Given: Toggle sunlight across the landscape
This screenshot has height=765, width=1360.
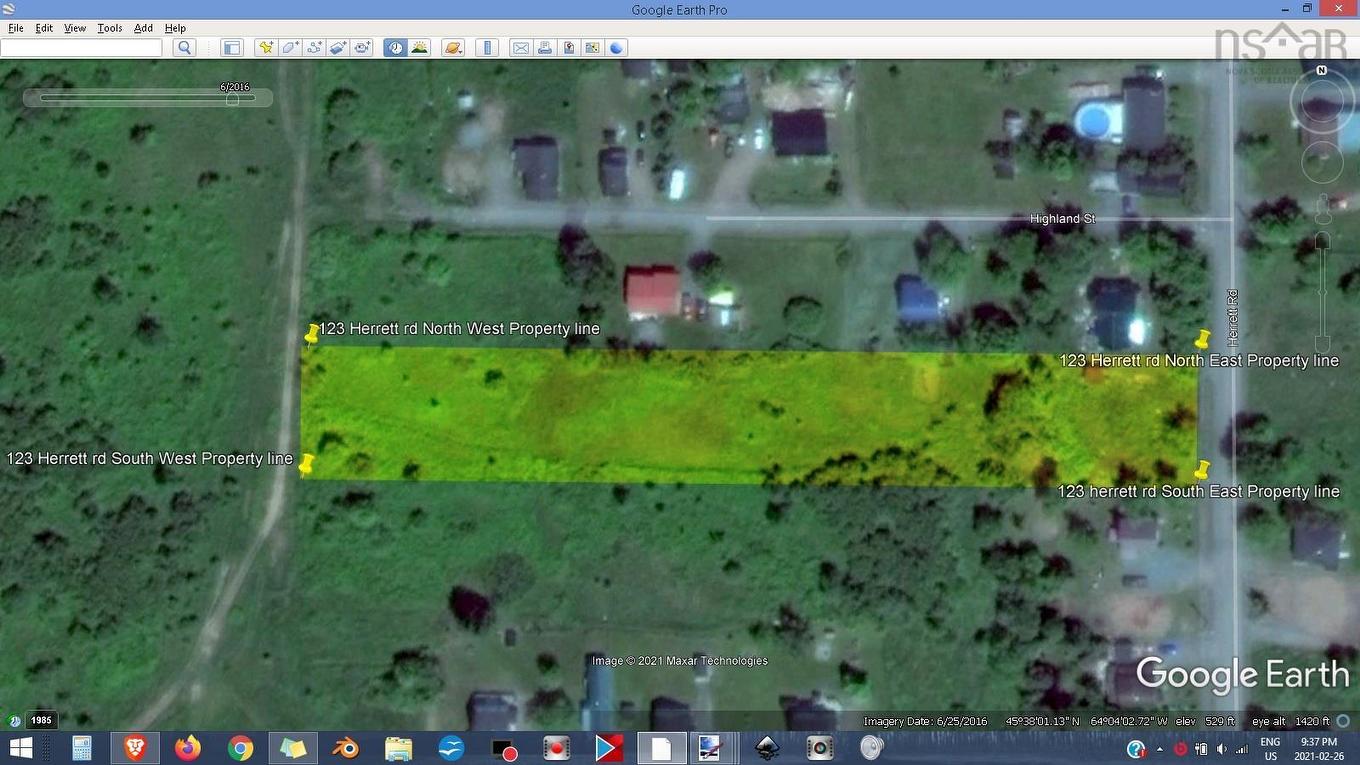Looking at the screenshot, I should click(x=420, y=47).
